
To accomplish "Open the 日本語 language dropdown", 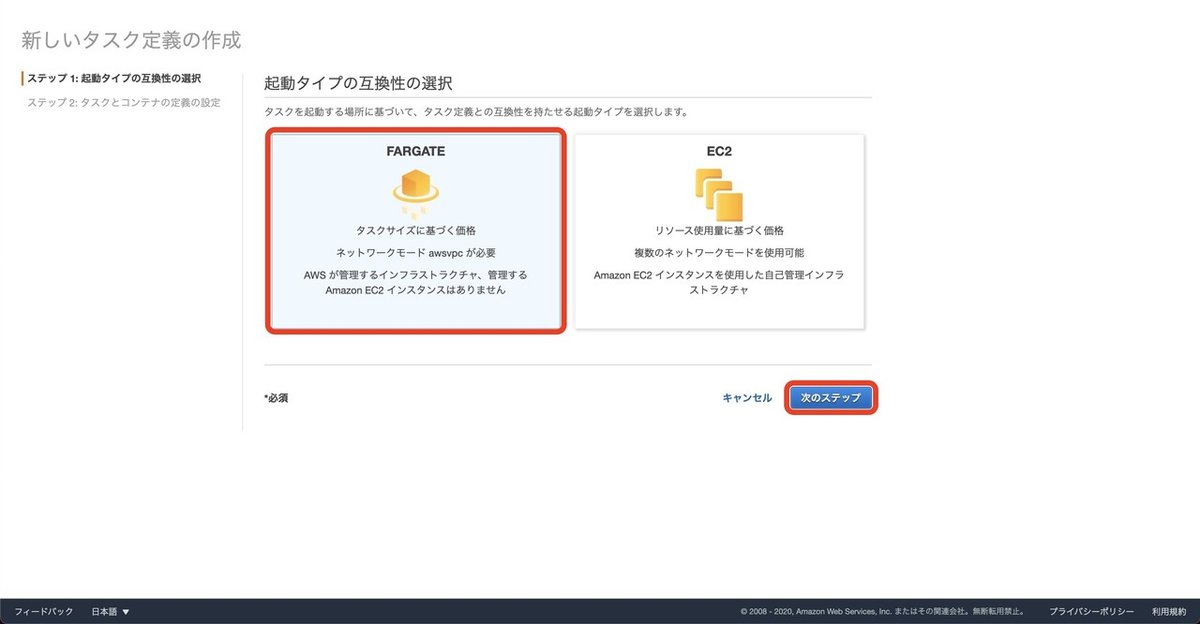I will (x=104, y=610).
